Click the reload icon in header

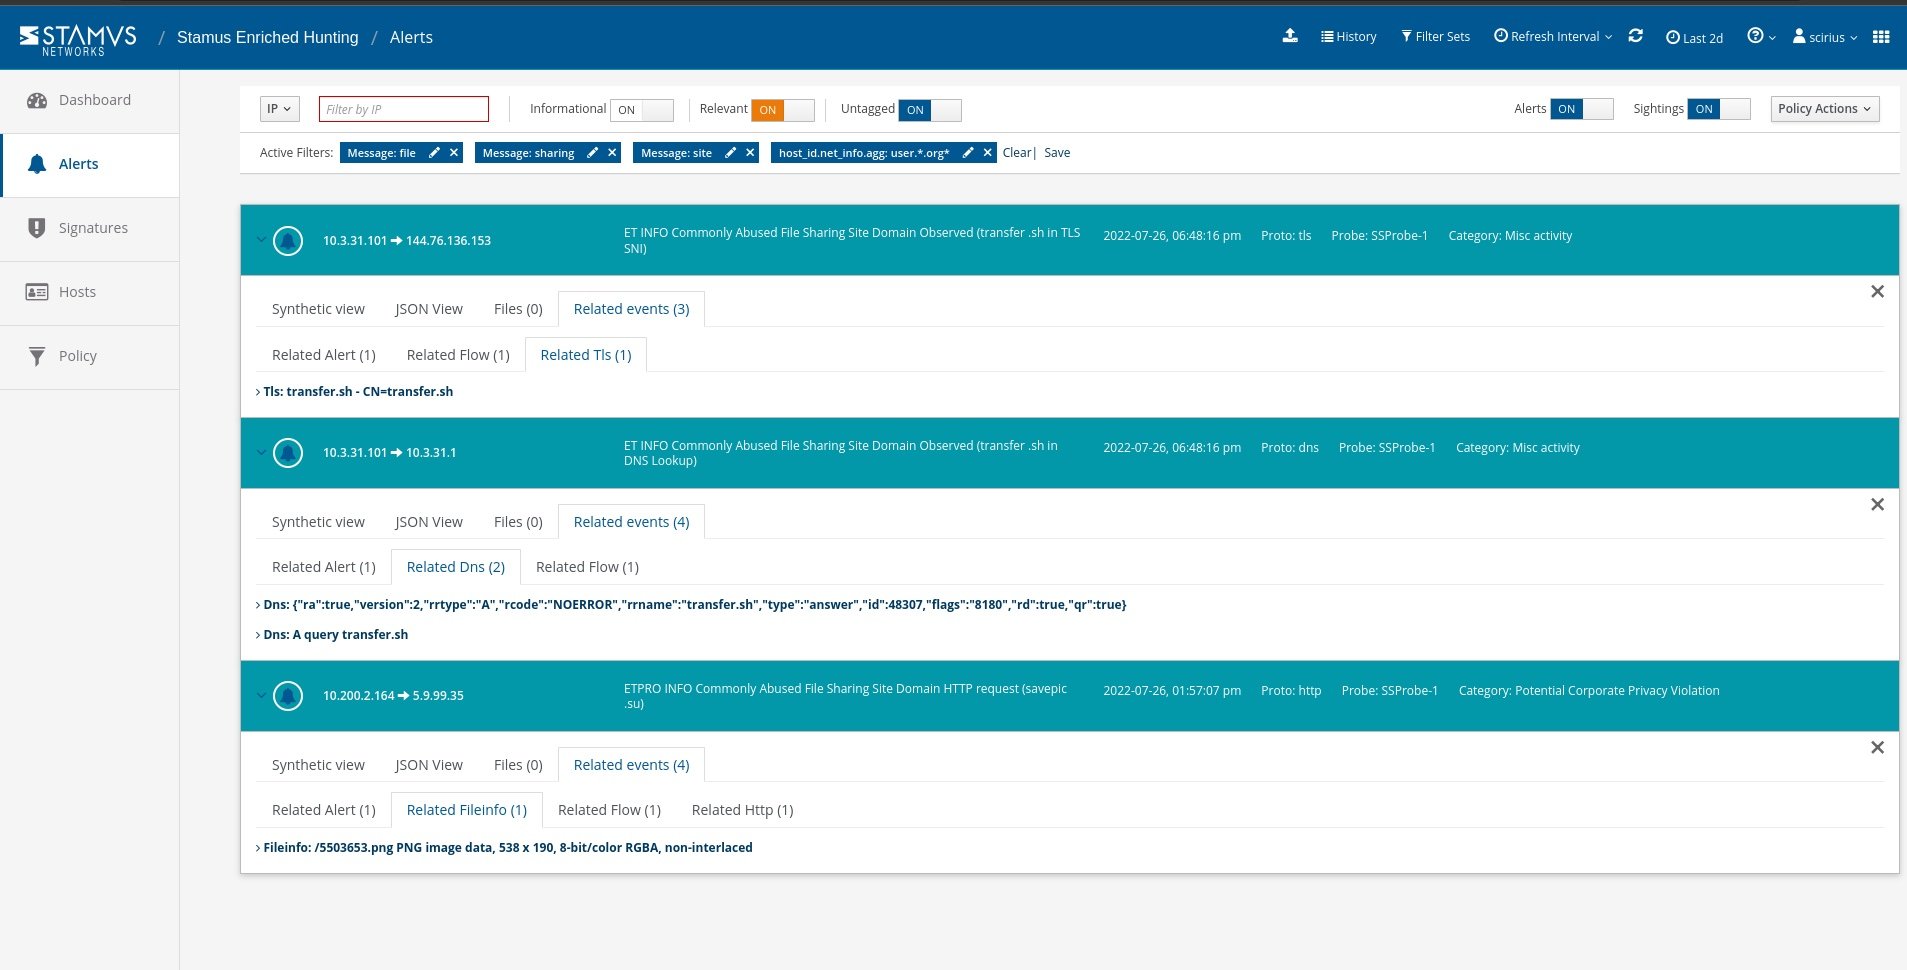coord(1636,36)
